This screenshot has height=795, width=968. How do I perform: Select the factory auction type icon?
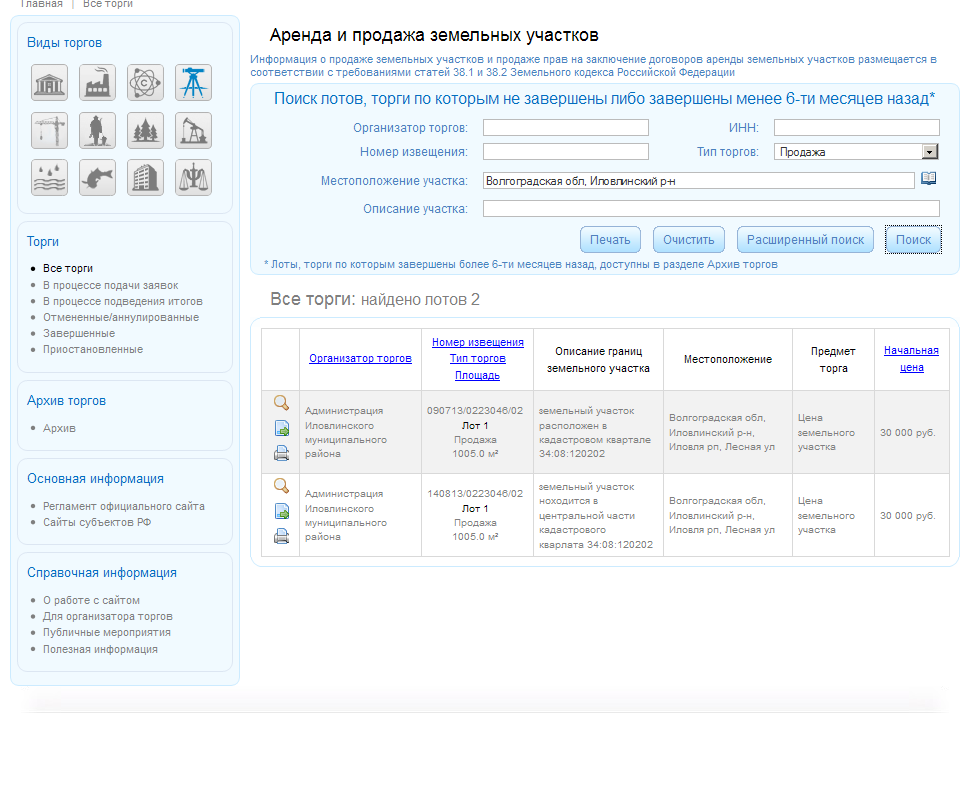97,83
